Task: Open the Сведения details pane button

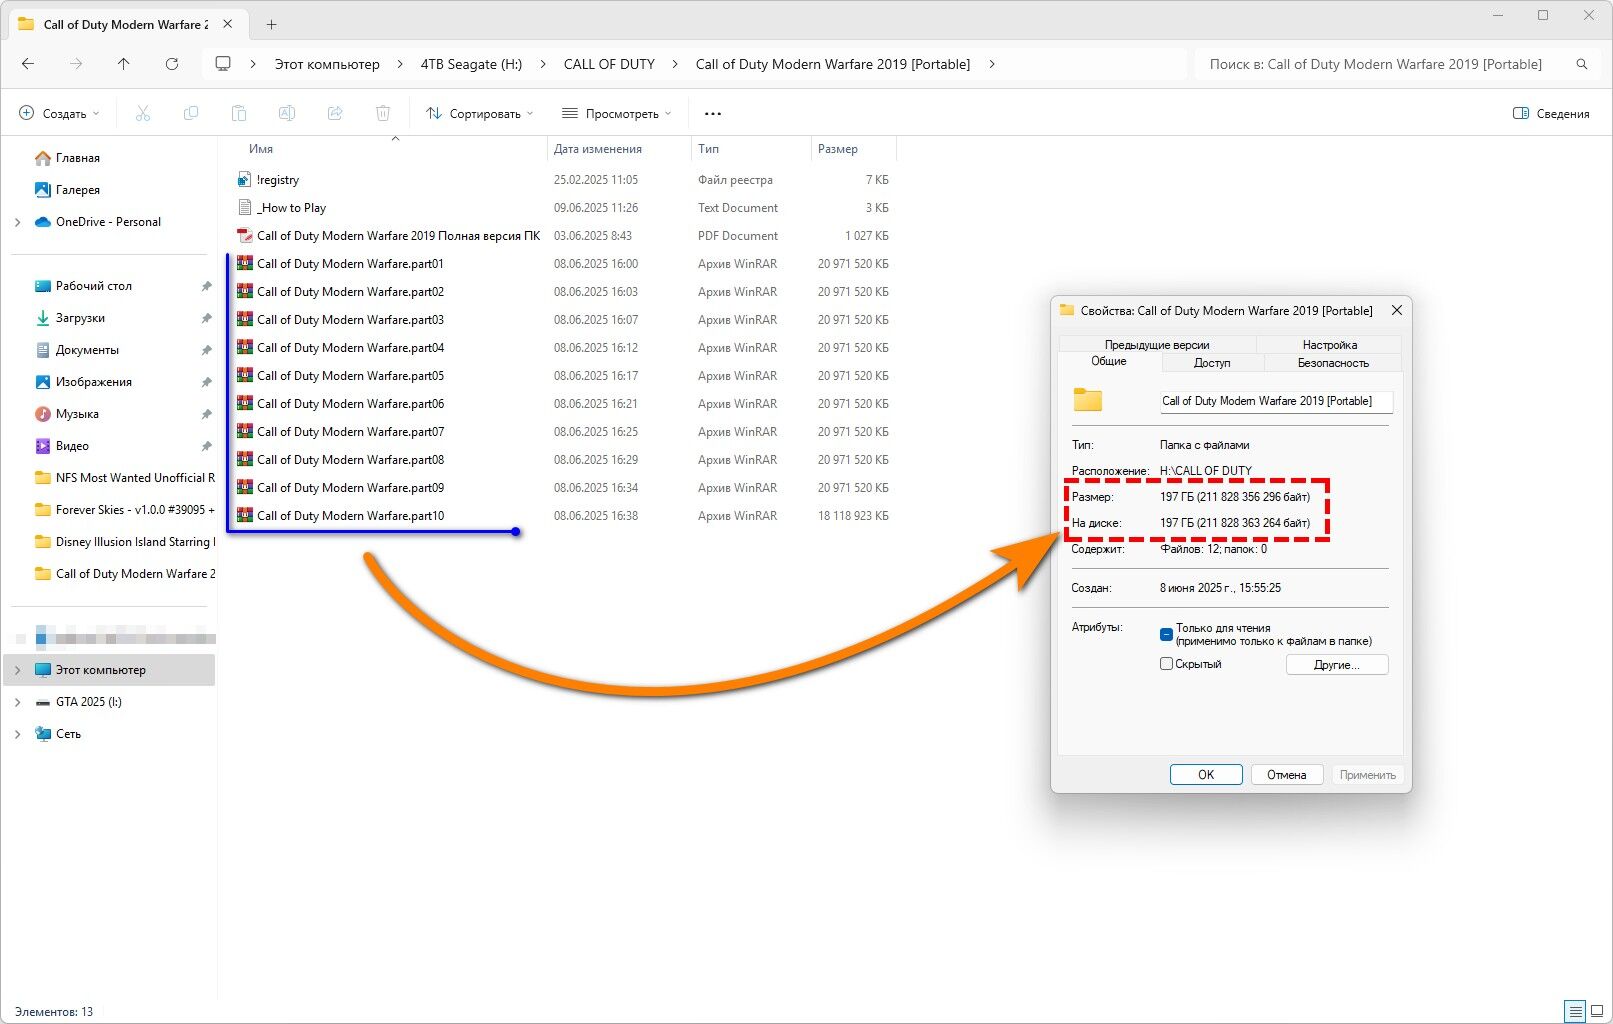Action: (x=1551, y=114)
